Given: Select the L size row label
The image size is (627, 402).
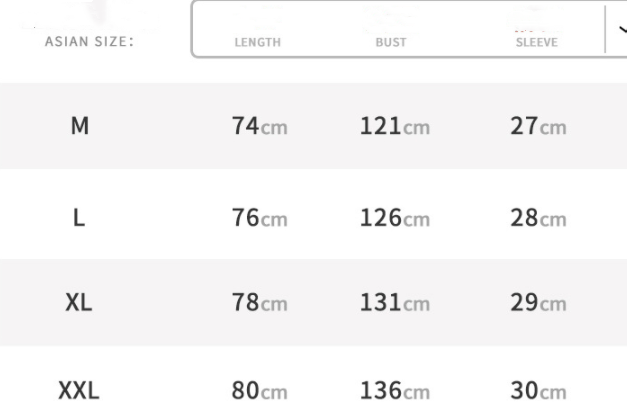Looking at the screenshot, I should (79, 219).
